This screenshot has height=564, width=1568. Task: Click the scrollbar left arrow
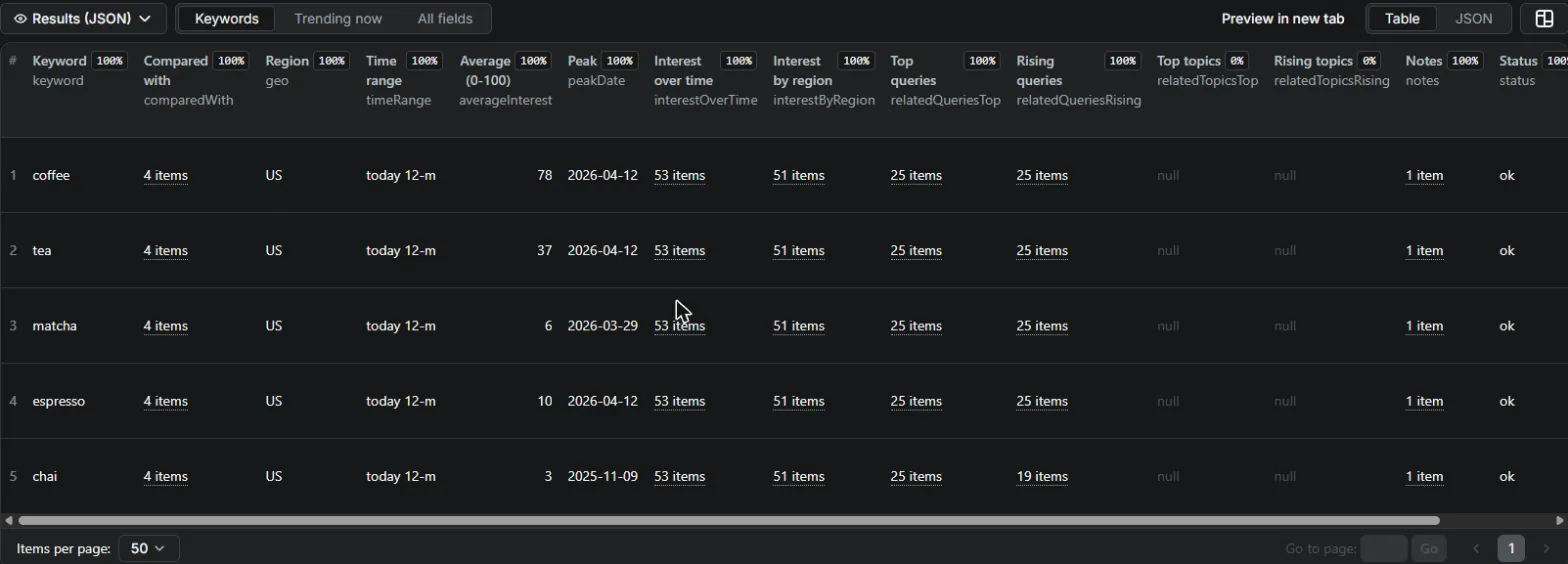9,520
